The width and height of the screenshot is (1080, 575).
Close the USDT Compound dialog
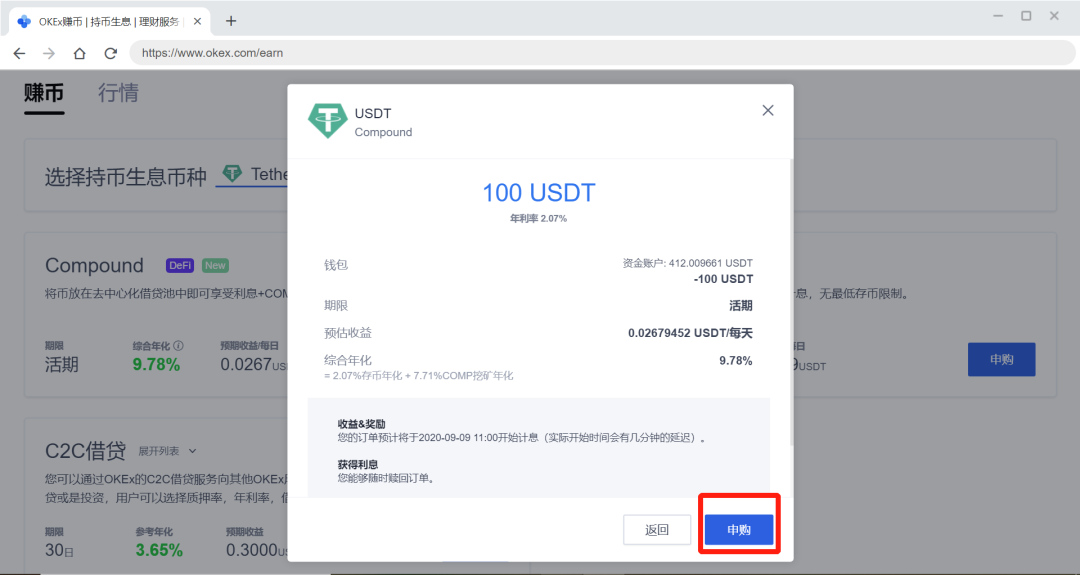point(768,111)
